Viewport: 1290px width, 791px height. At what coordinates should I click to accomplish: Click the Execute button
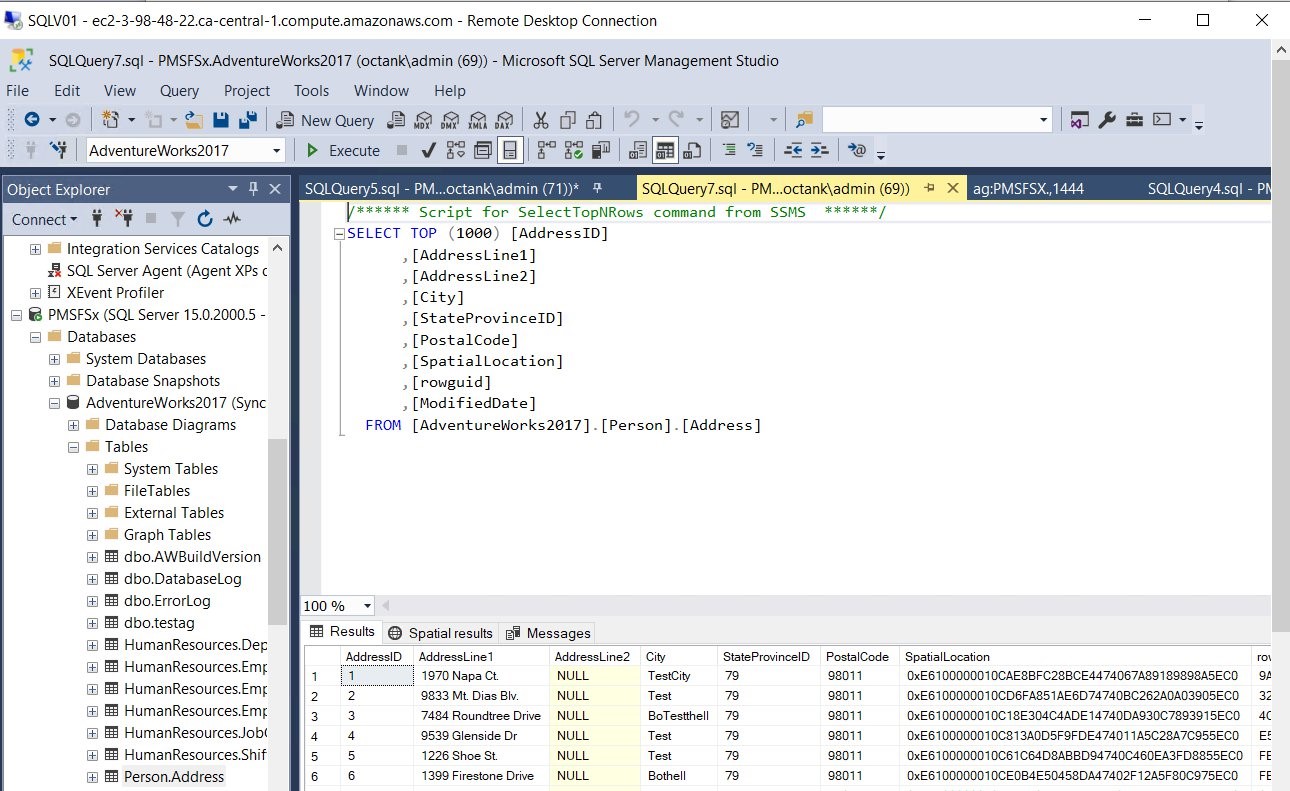tap(342, 151)
